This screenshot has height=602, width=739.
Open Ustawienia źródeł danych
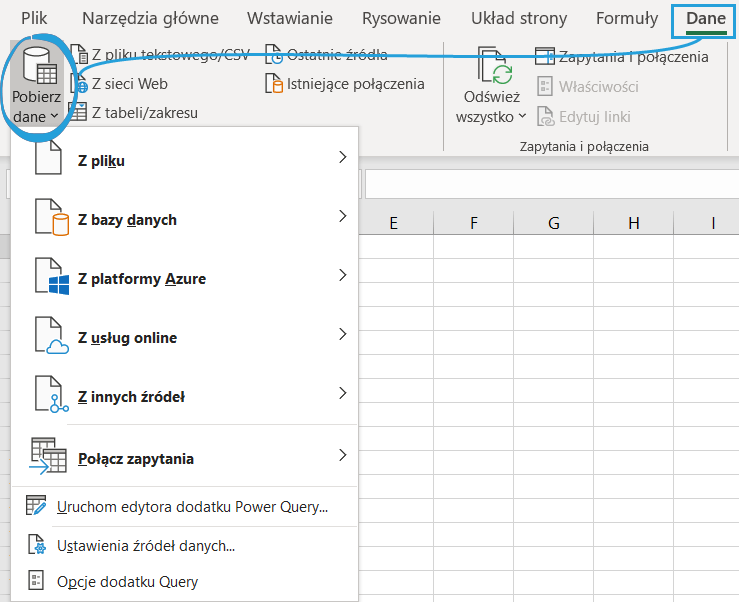[146, 546]
